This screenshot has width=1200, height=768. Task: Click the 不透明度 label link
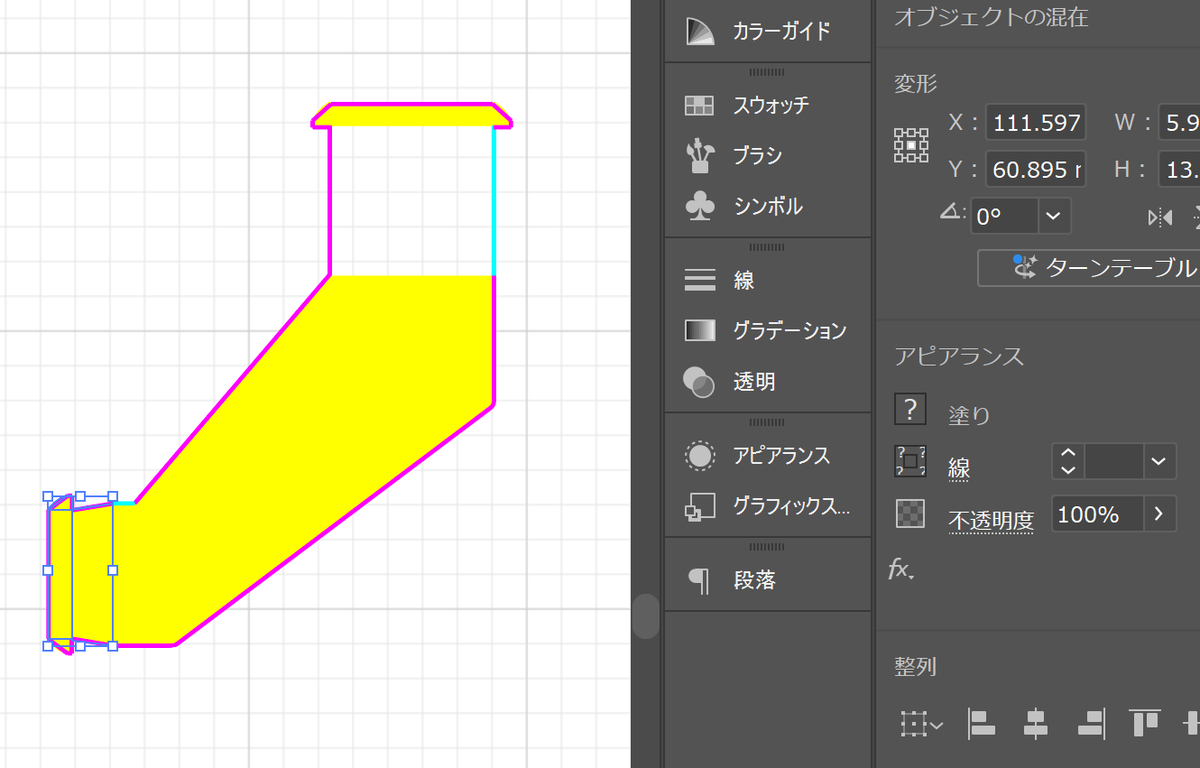pyautogui.click(x=991, y=519)
